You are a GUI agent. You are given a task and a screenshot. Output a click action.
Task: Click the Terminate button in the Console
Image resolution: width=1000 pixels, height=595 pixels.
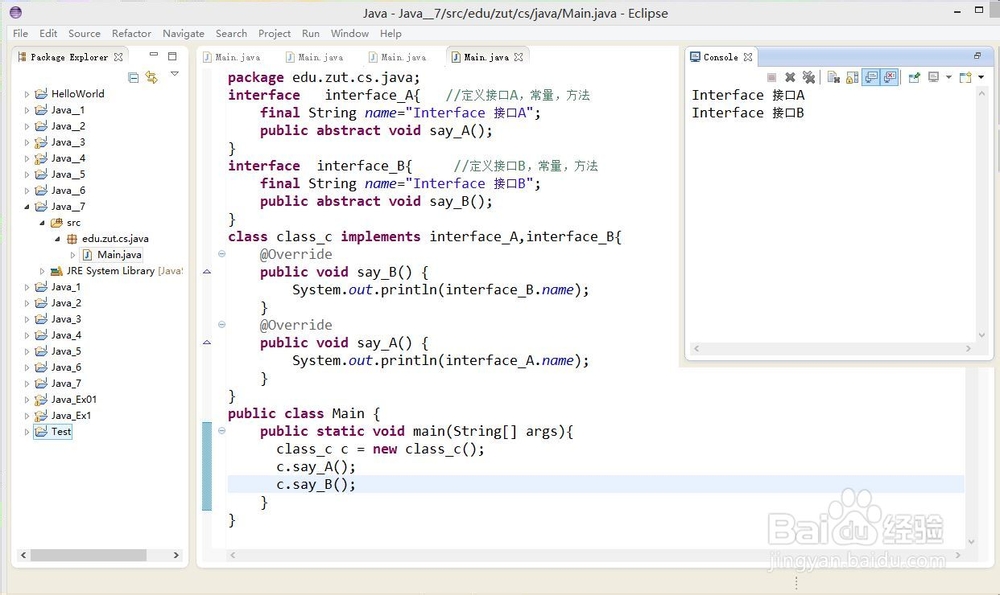click(772, 77)
